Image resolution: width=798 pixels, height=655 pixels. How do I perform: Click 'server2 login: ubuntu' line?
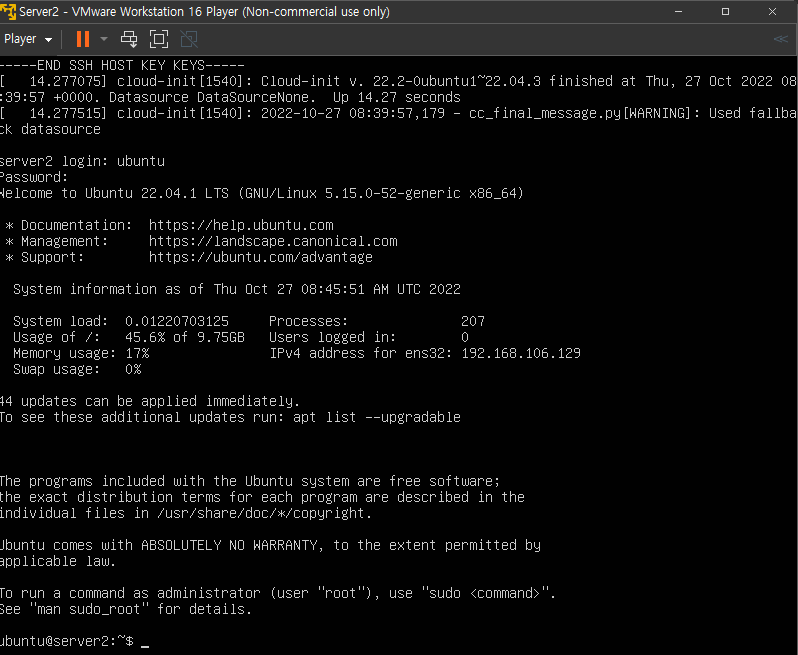pos(82,161)
